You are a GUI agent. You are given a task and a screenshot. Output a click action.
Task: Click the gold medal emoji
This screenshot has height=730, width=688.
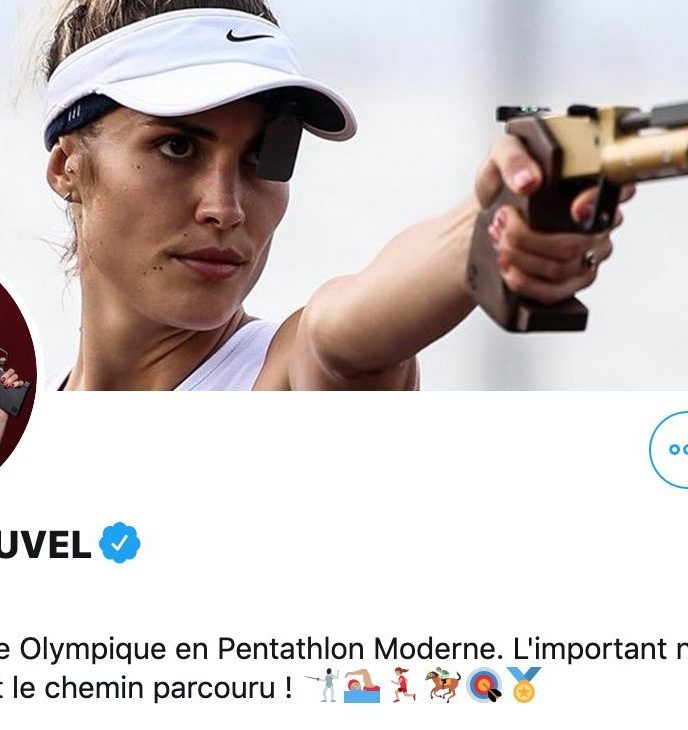(524, 684)
